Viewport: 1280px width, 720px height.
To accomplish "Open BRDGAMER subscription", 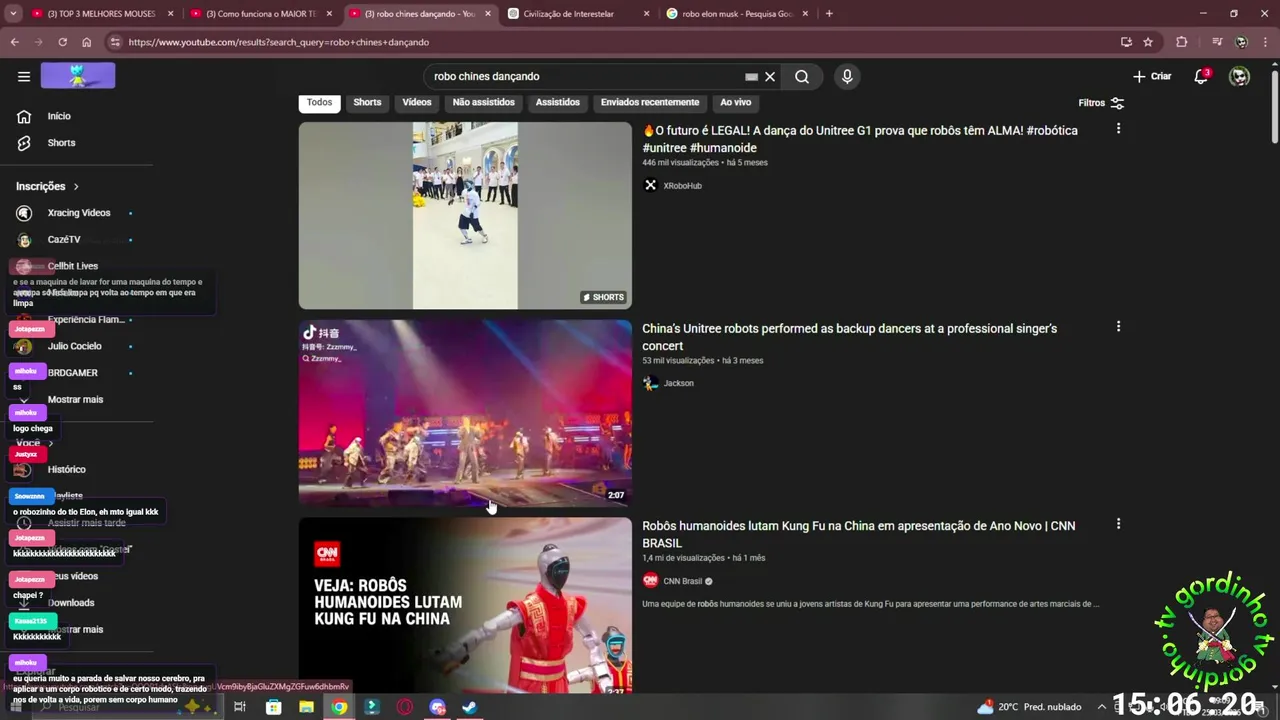I will (75, 373).
